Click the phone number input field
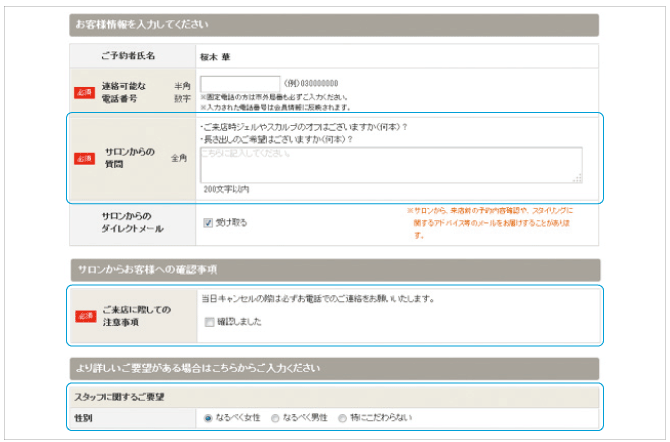 (240, 84)
